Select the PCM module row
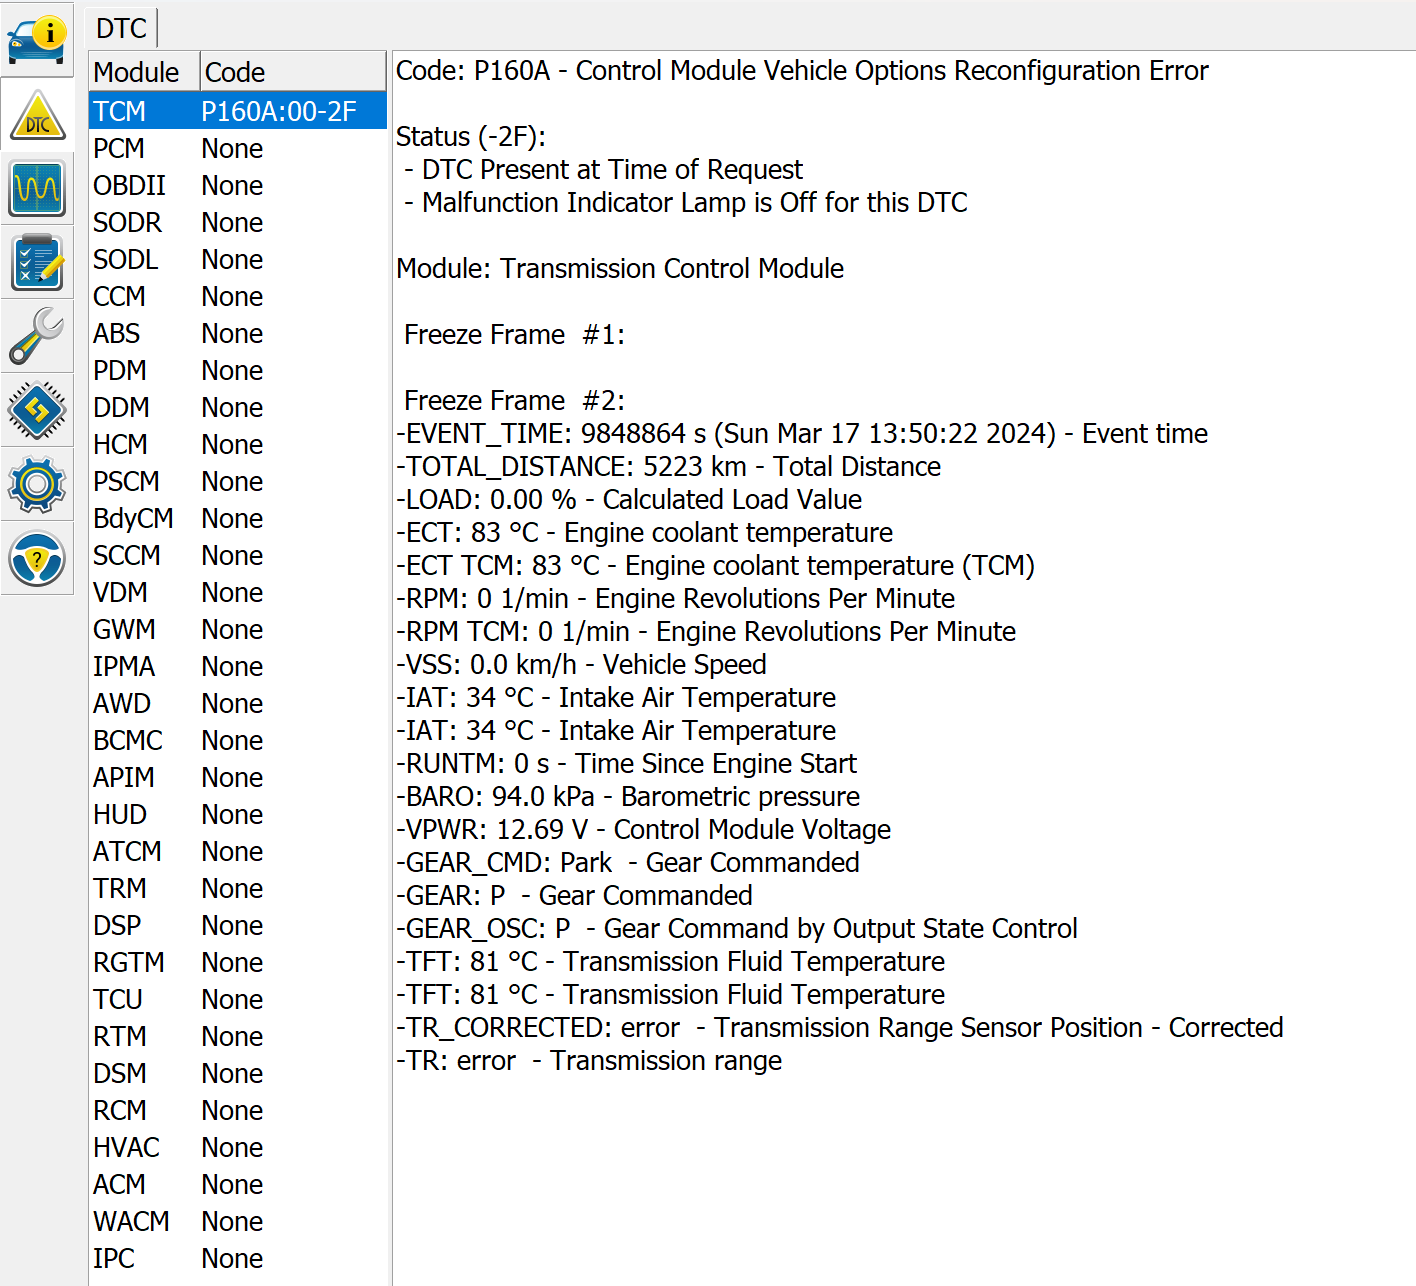The image size is (1416, 1286). tap(238, 148)
